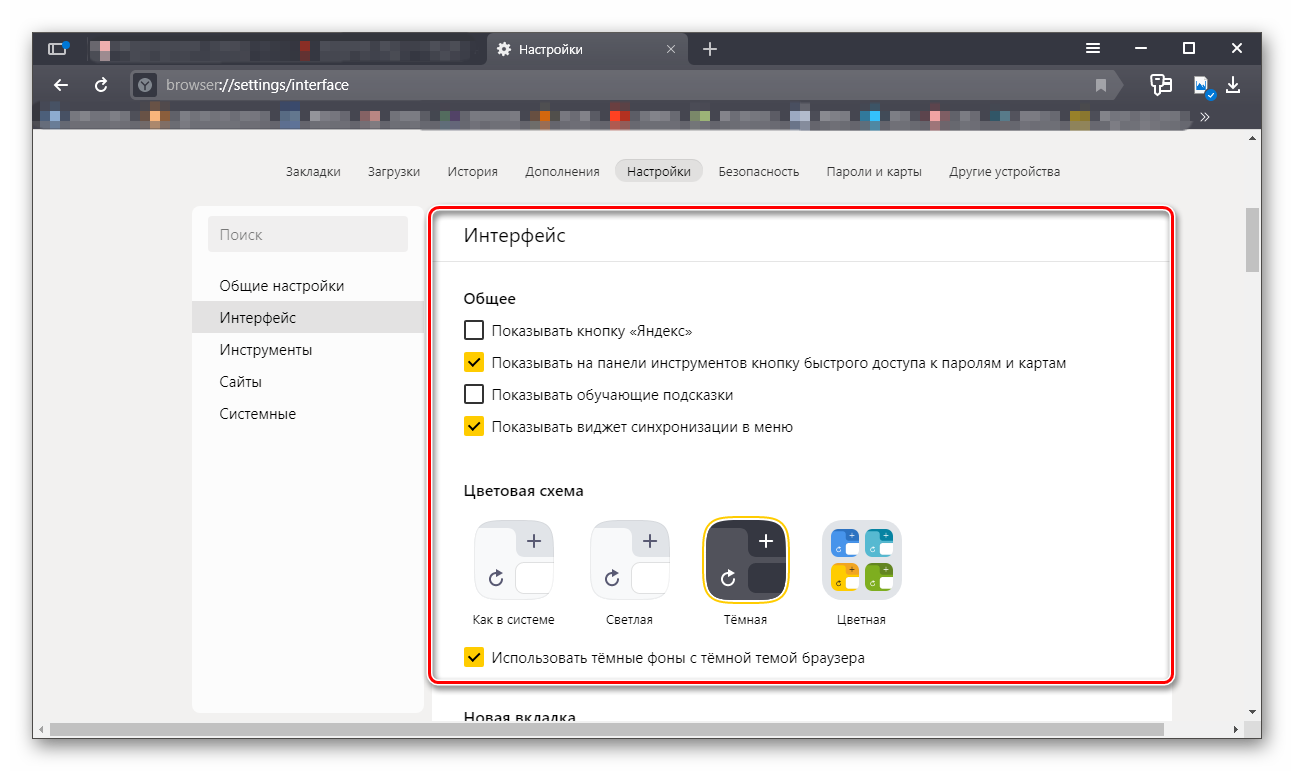The width and height of the screenshot is (1294, 771).
Task: Open the browser hamburger menu
Action: point(1093,49)
